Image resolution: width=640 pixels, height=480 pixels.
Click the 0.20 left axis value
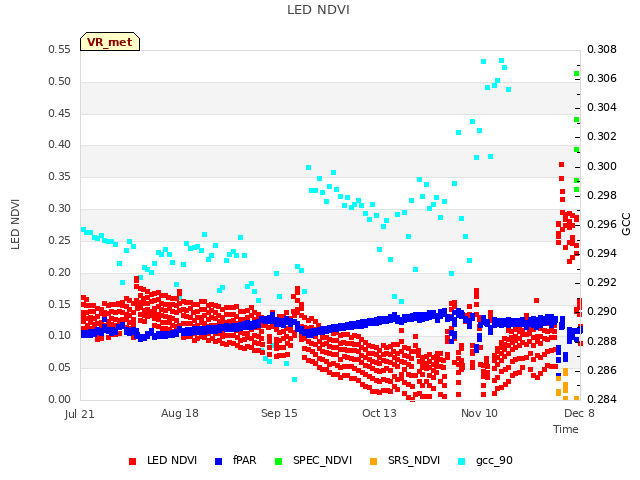tap(60, 272)
